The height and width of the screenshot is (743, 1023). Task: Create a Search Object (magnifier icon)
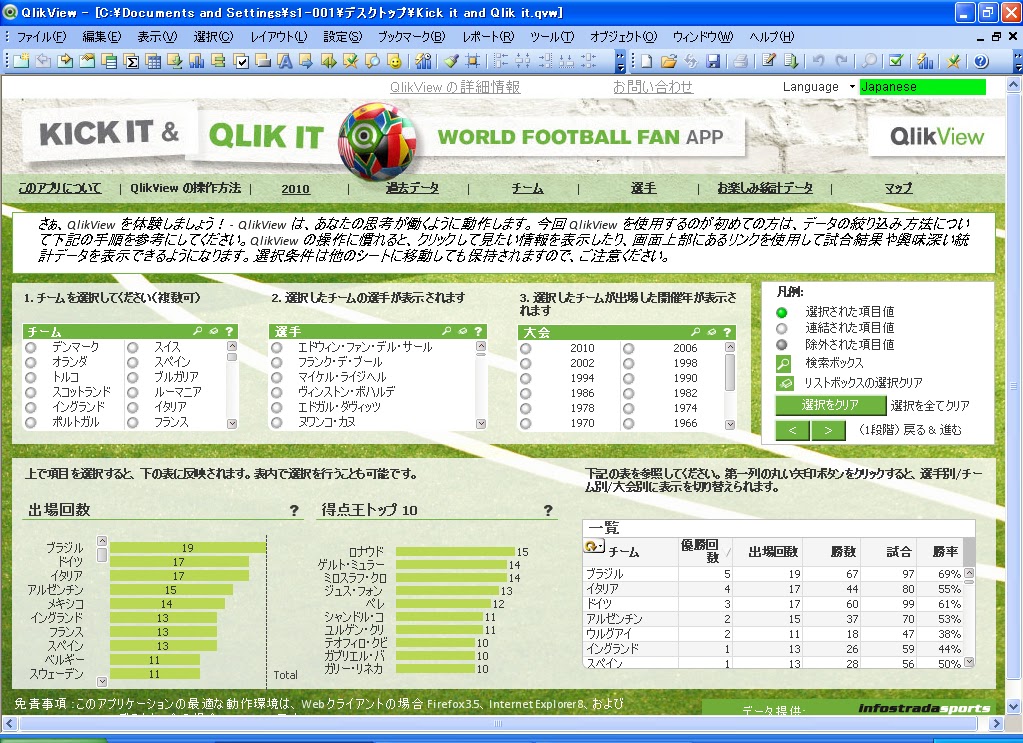pyautogui.click(x=373, y=61)
